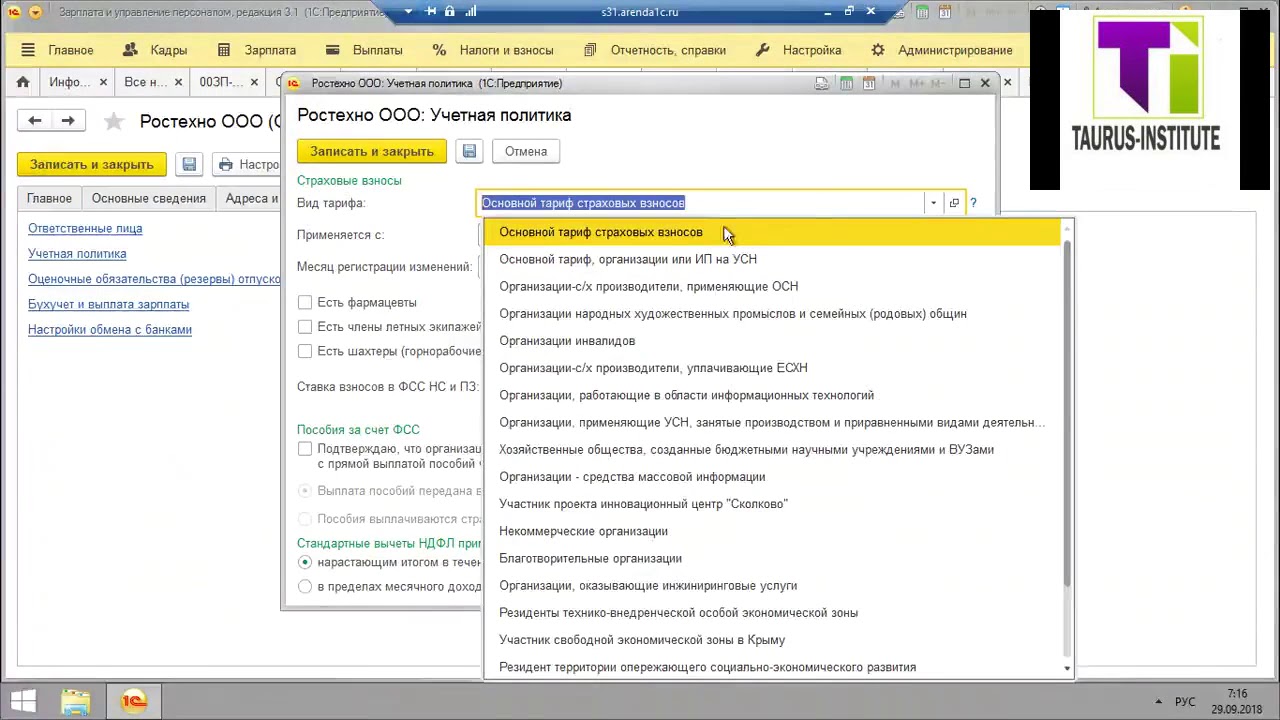Image resolution: width=1280 pixels, height=720 pixels.
Task: Open Настройки обмена с банками link
Action: [x=110, y=329]
